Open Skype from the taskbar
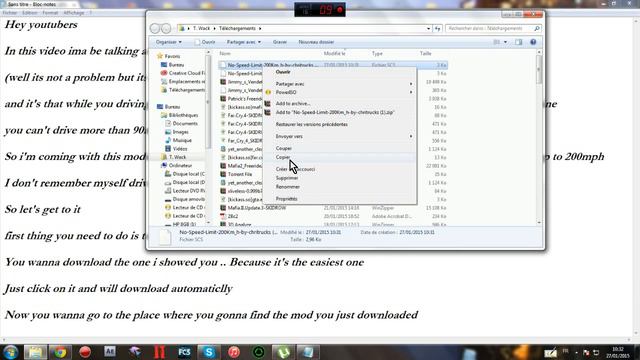Screen dimensions: 640x360 coord(209,352)
